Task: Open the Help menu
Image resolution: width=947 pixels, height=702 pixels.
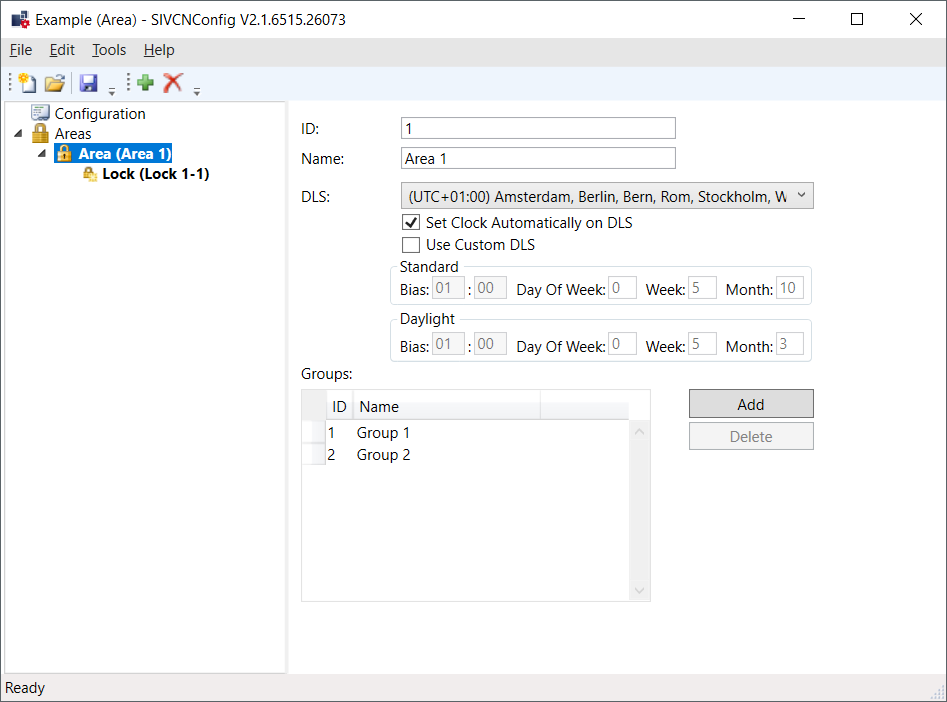Action: [x=159, y=50]
